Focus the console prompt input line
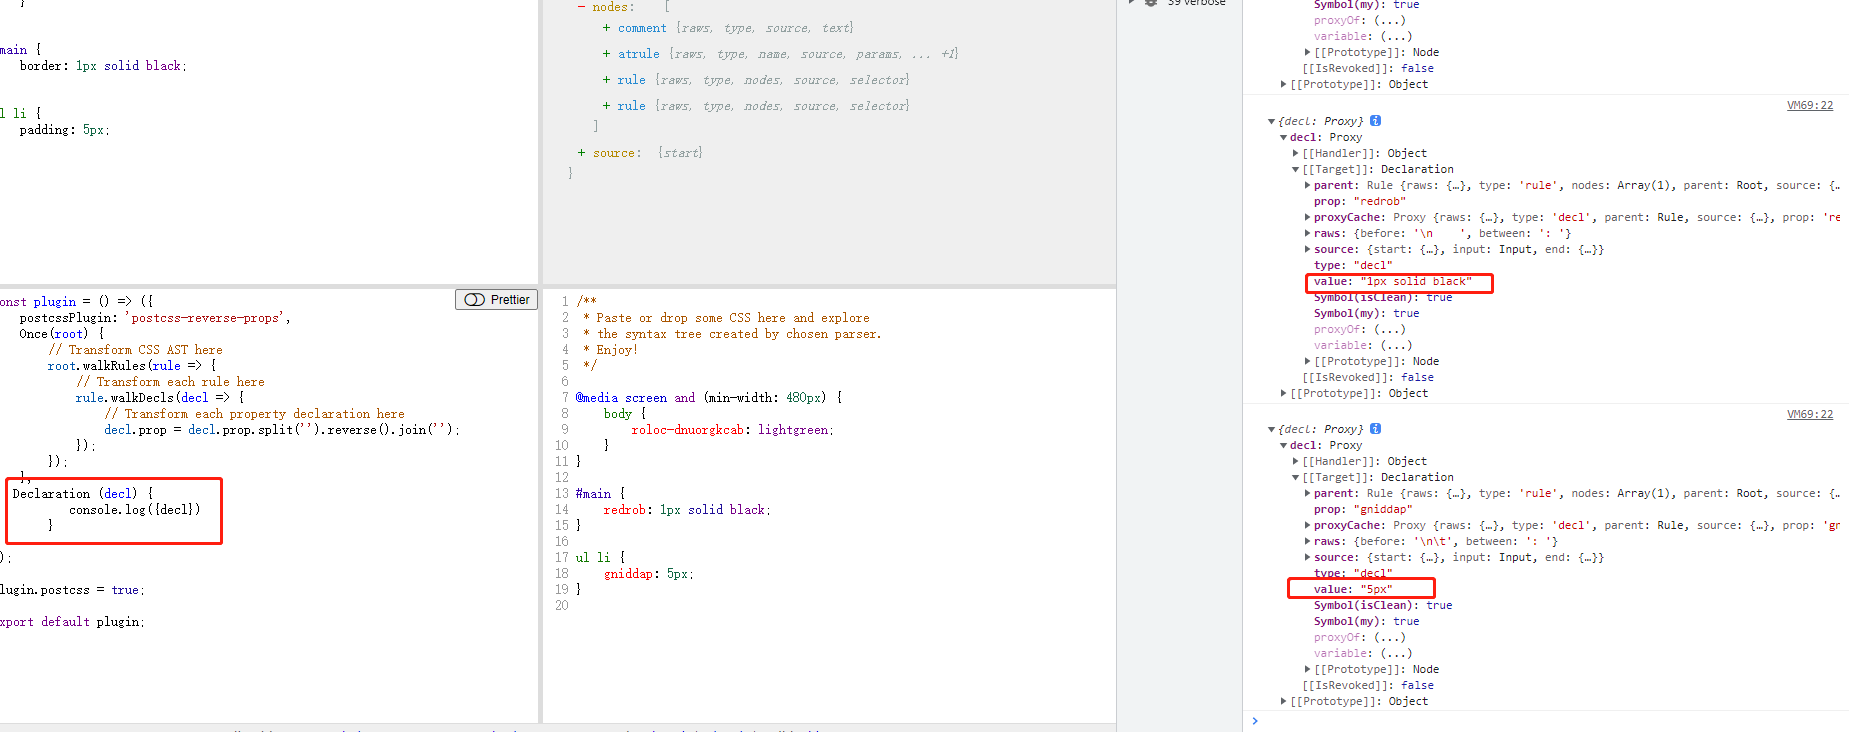The image size is (1849, 732). click(1550, 720)
